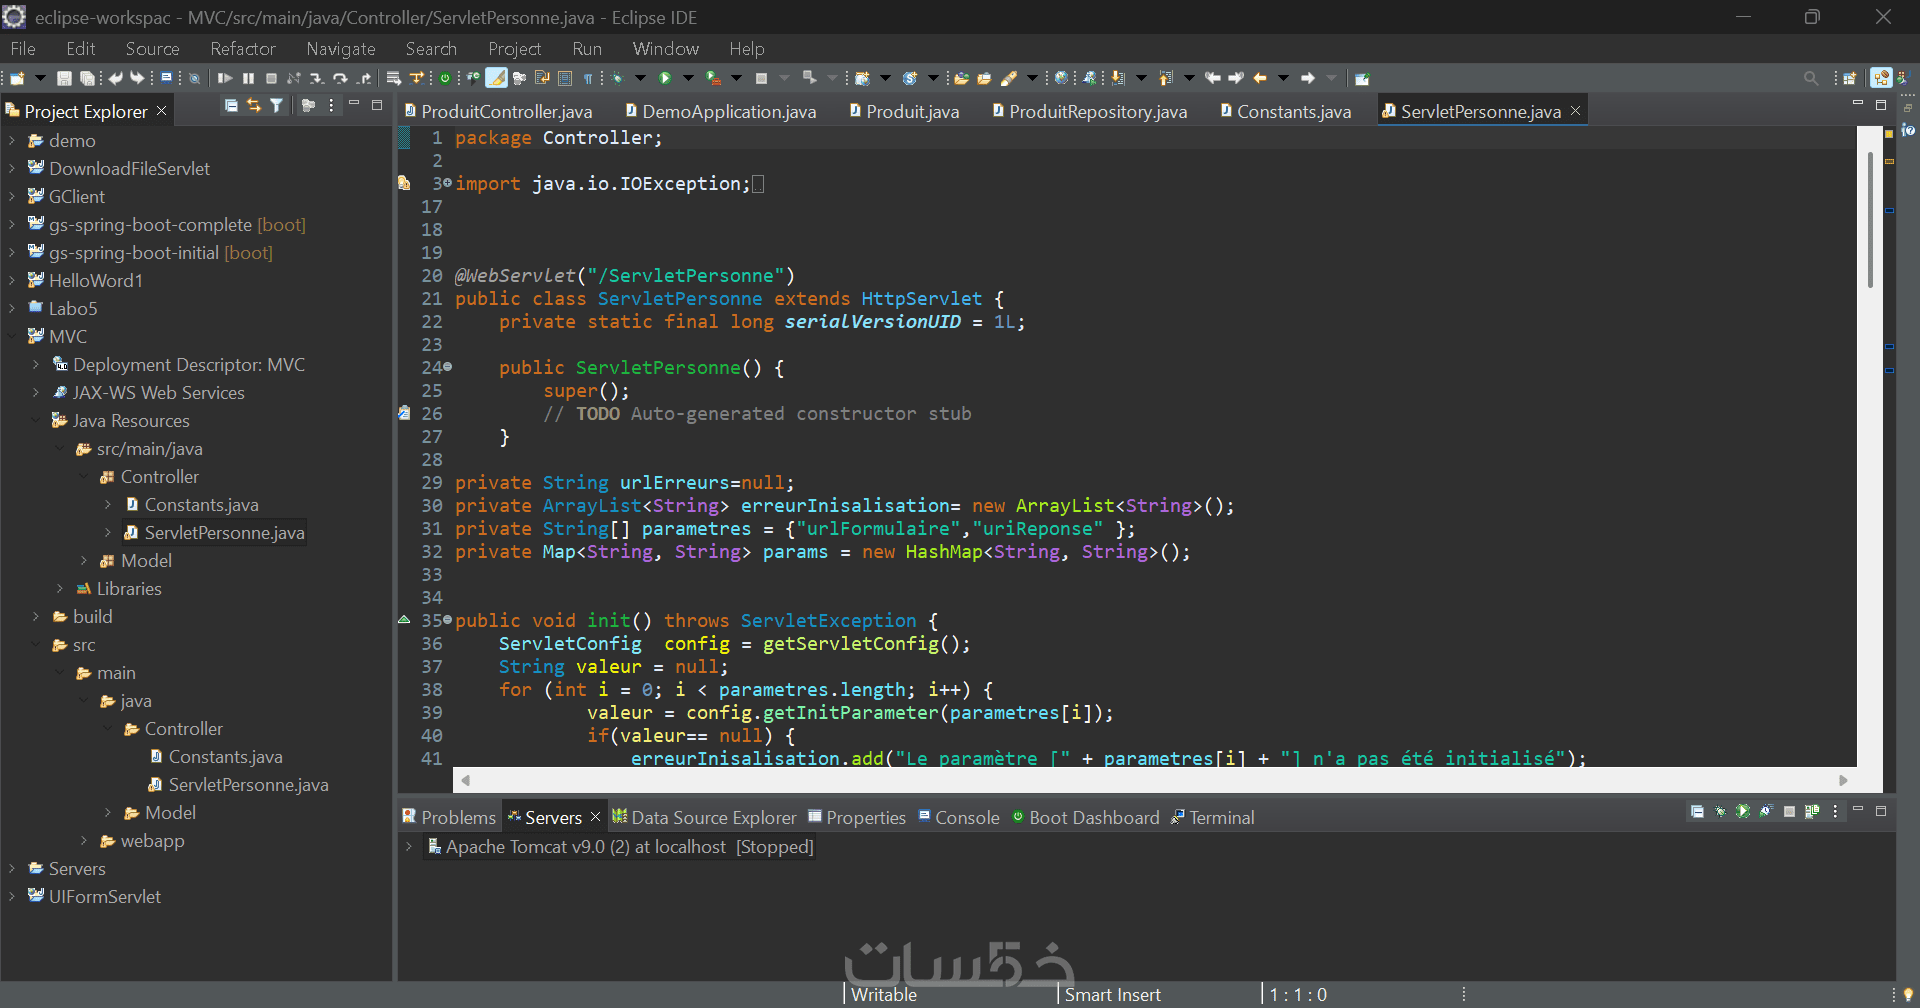The width and height of the screenshot is (1920, 1008).
Task: Toggle Link with Editor in Project Explorer
Action: 254,106
